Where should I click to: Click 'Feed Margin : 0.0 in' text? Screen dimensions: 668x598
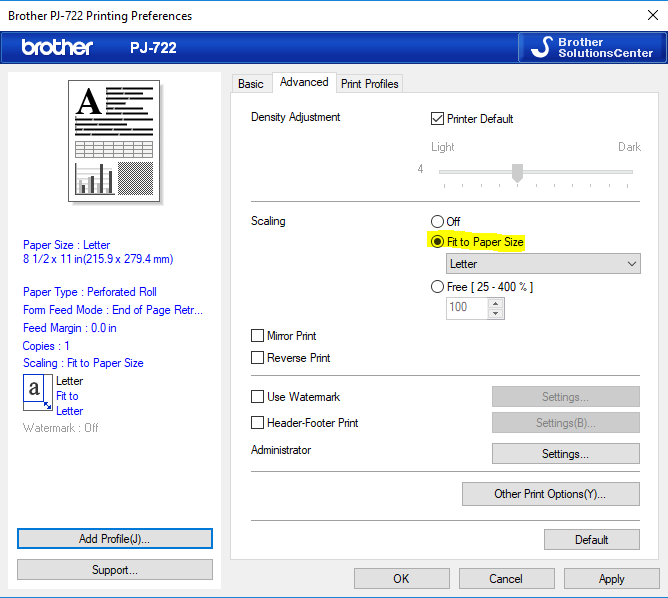69,328
